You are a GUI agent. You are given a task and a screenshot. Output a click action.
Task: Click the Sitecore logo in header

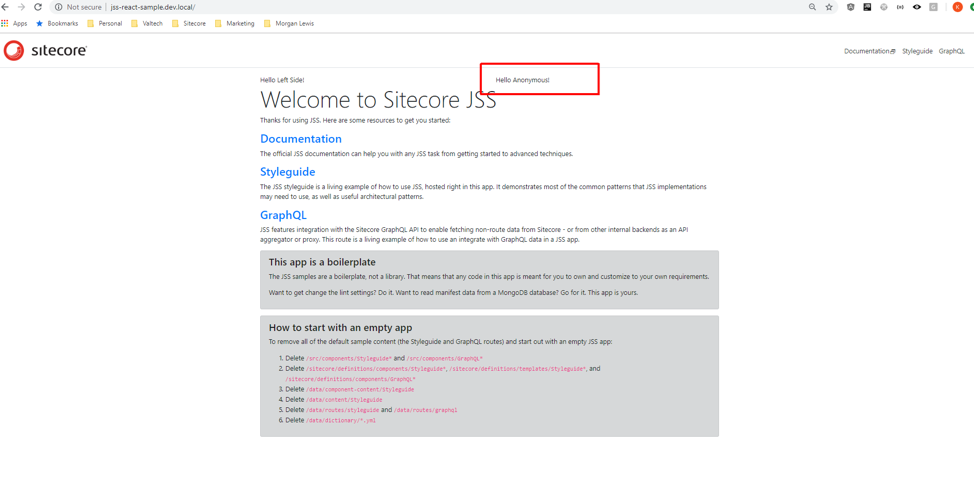45,50
